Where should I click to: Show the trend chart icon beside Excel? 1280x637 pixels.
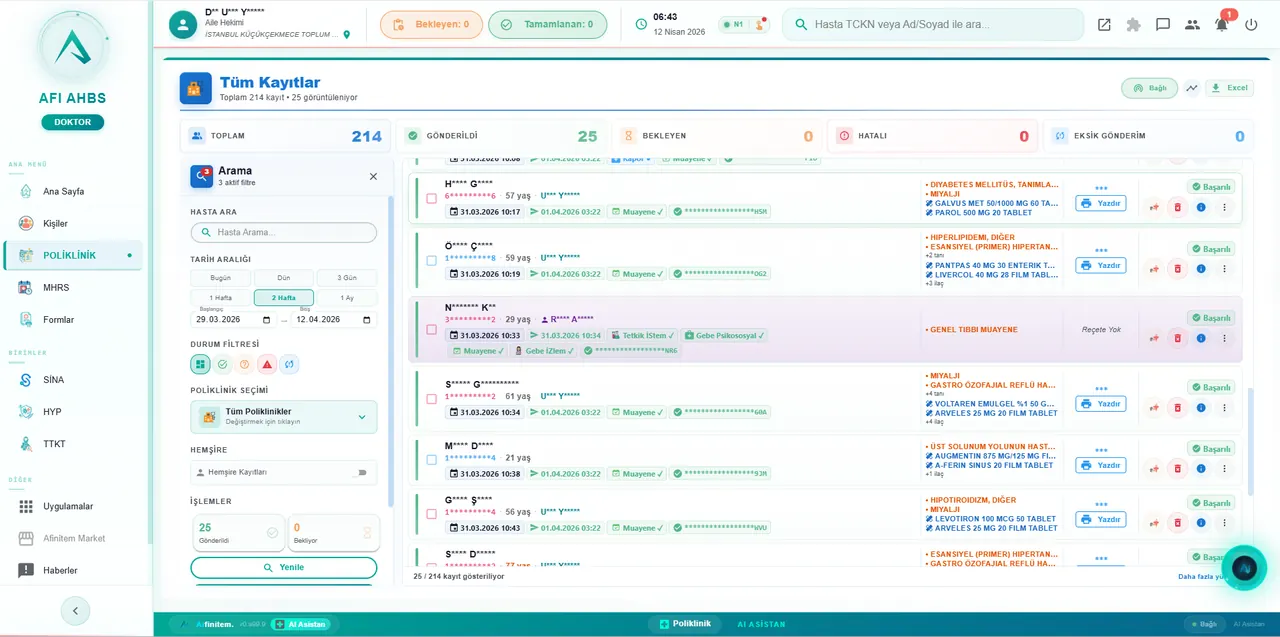[1192, 88]
